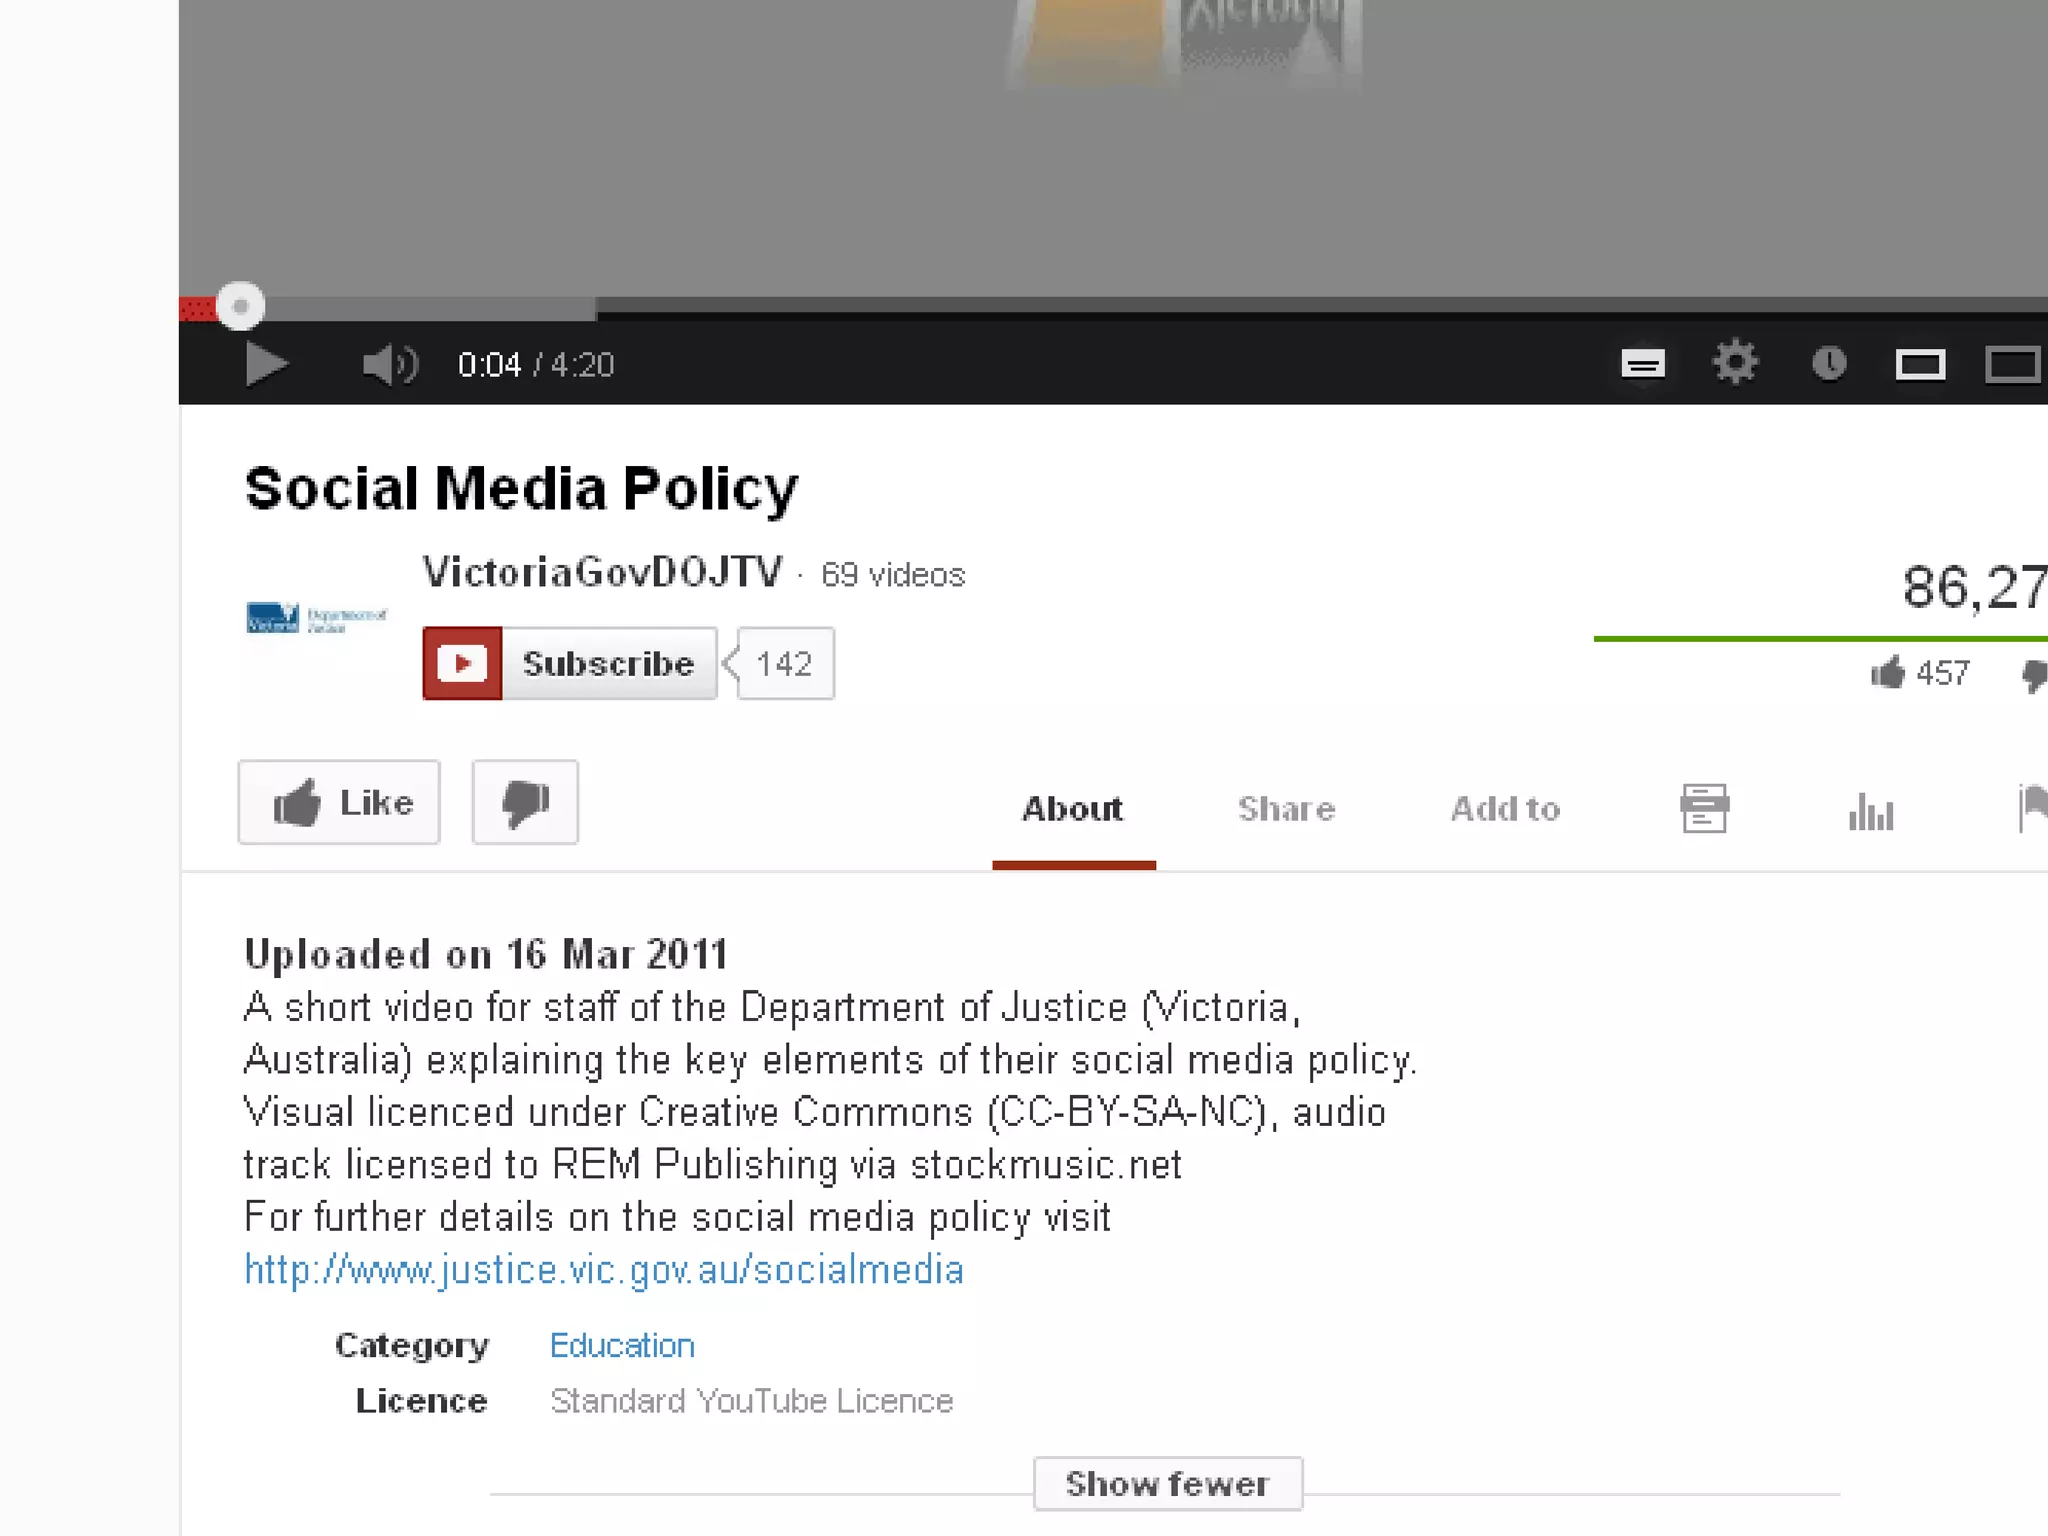Enter full screen mode

[x=2012, y=365]
